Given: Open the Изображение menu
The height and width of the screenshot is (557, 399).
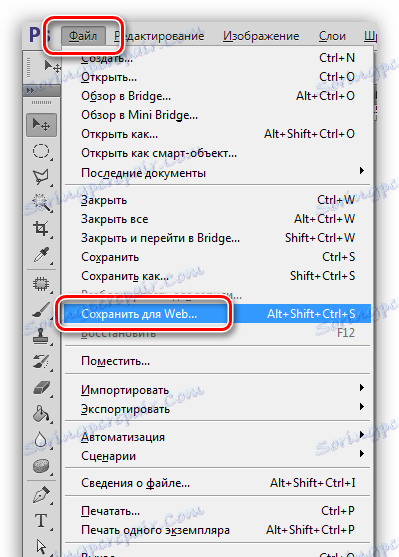Looking at the screenshot, I should [261, 36].
